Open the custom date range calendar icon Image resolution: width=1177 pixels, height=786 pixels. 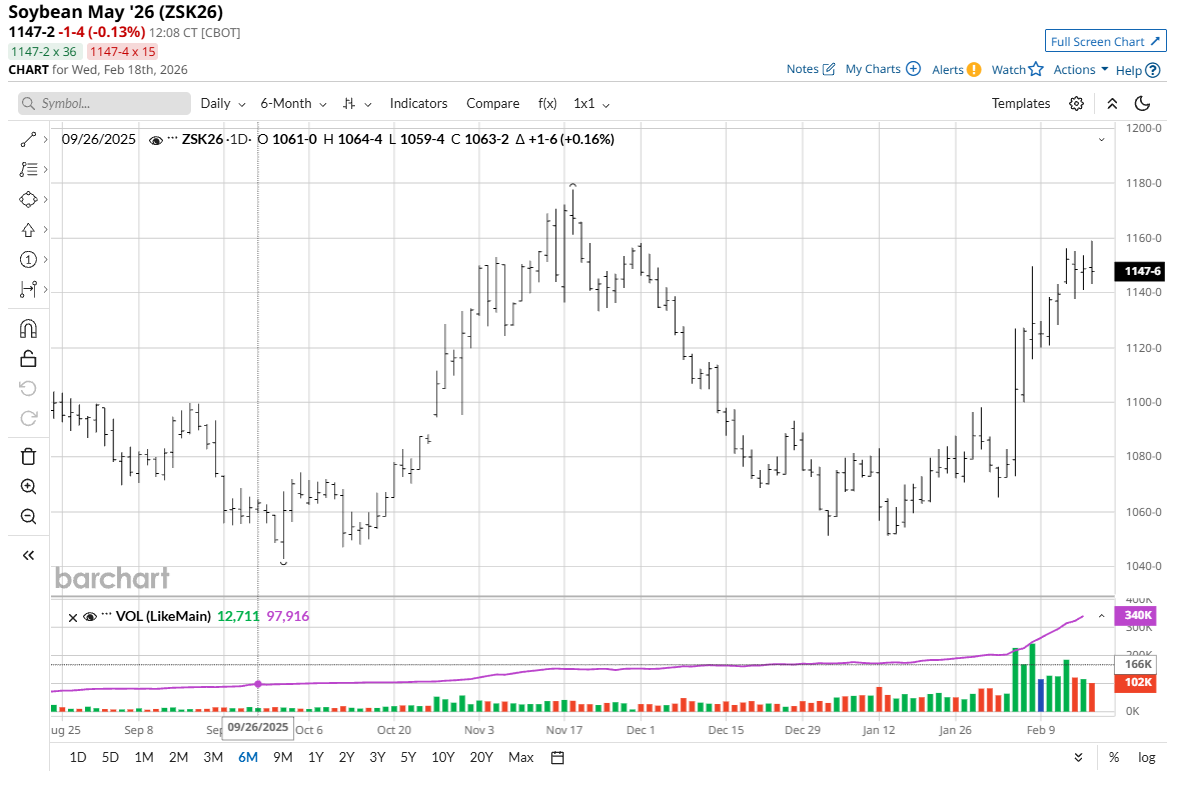pos(558,757)
